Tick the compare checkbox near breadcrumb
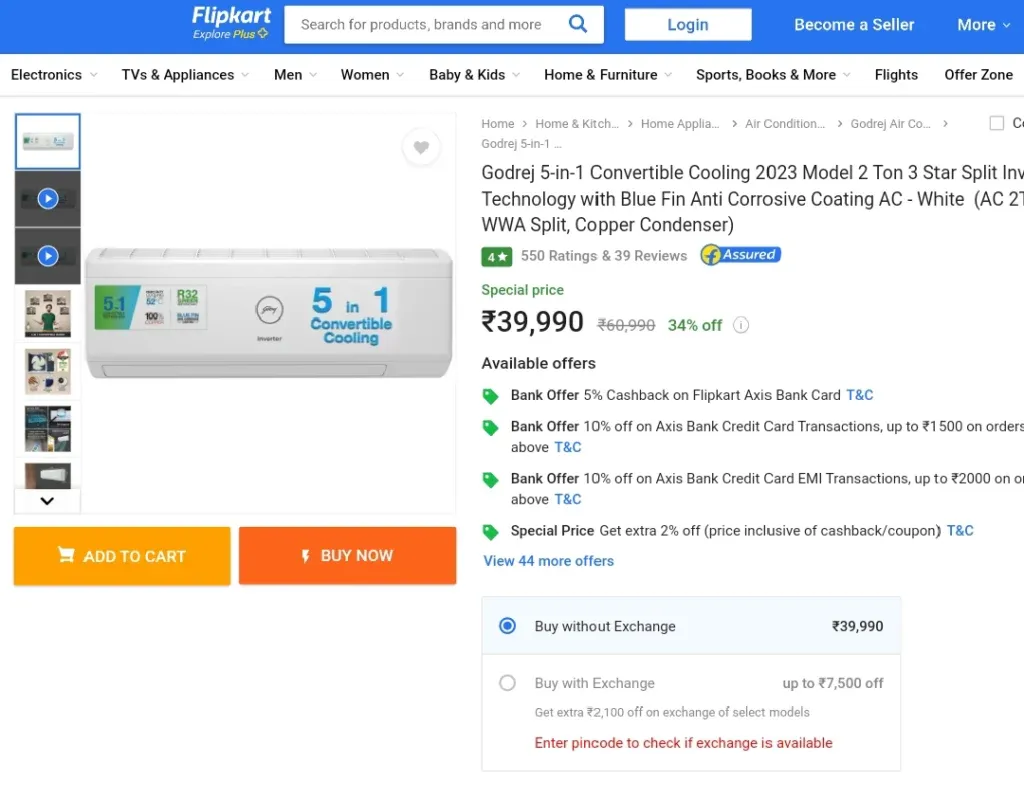This screenshot has height=799, width=1024. 997,123
